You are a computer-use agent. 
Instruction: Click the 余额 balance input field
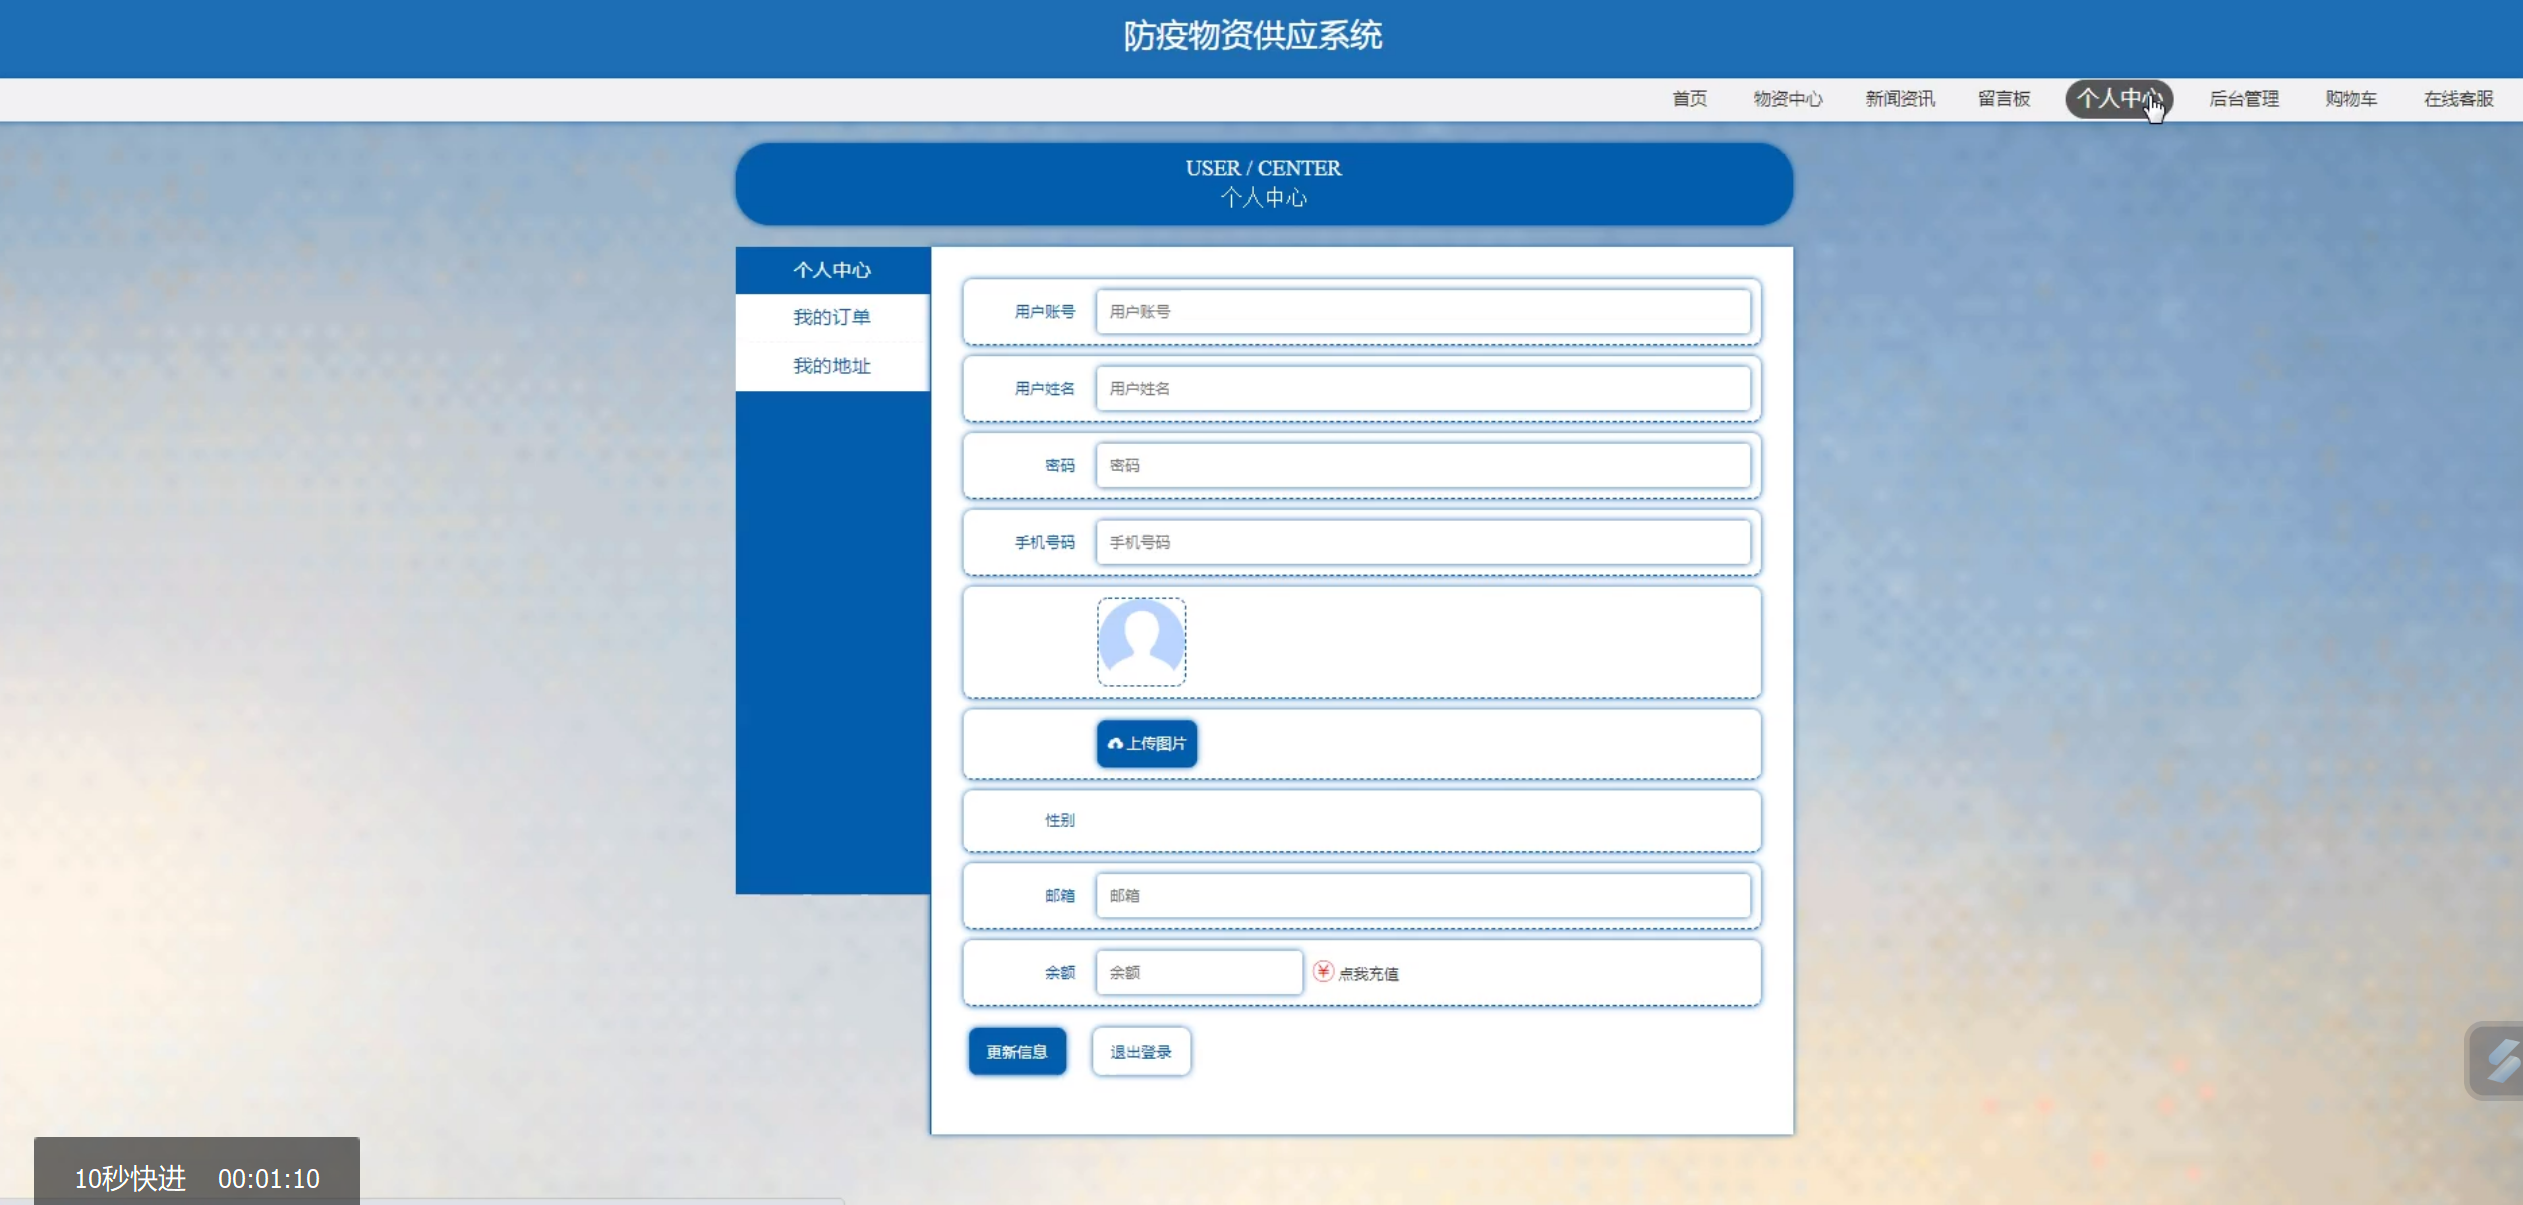(x=1198, y=972)
